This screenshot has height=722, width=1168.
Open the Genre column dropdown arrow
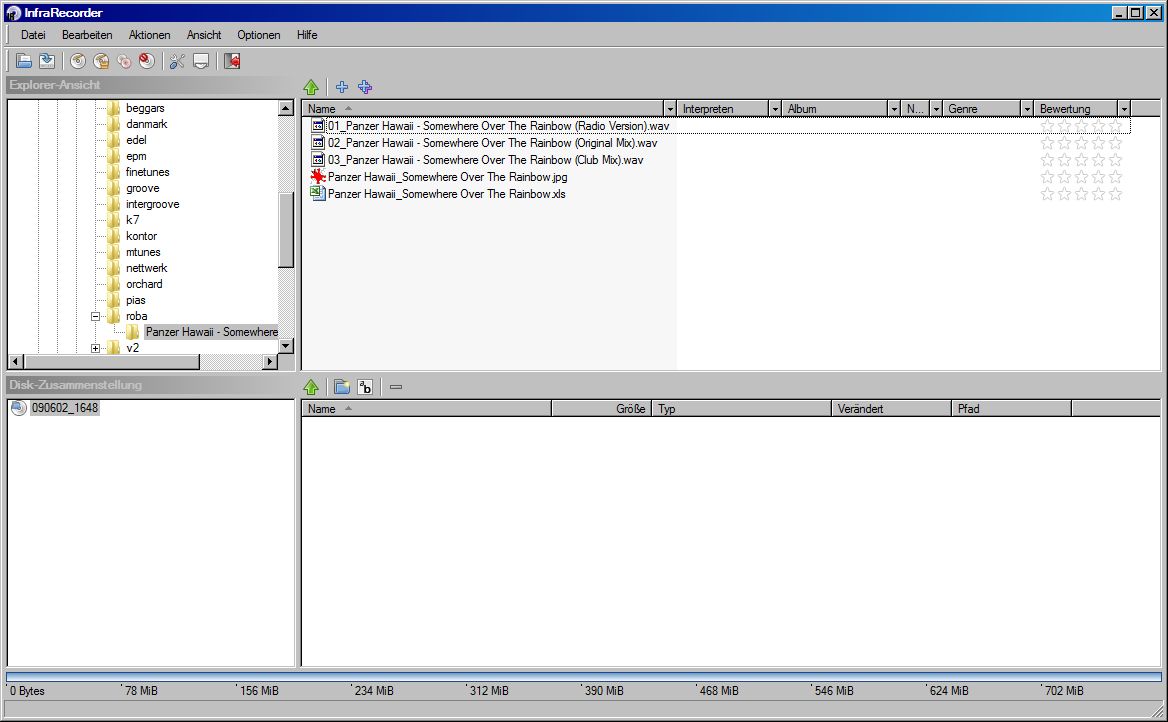tap(1027, 109)
